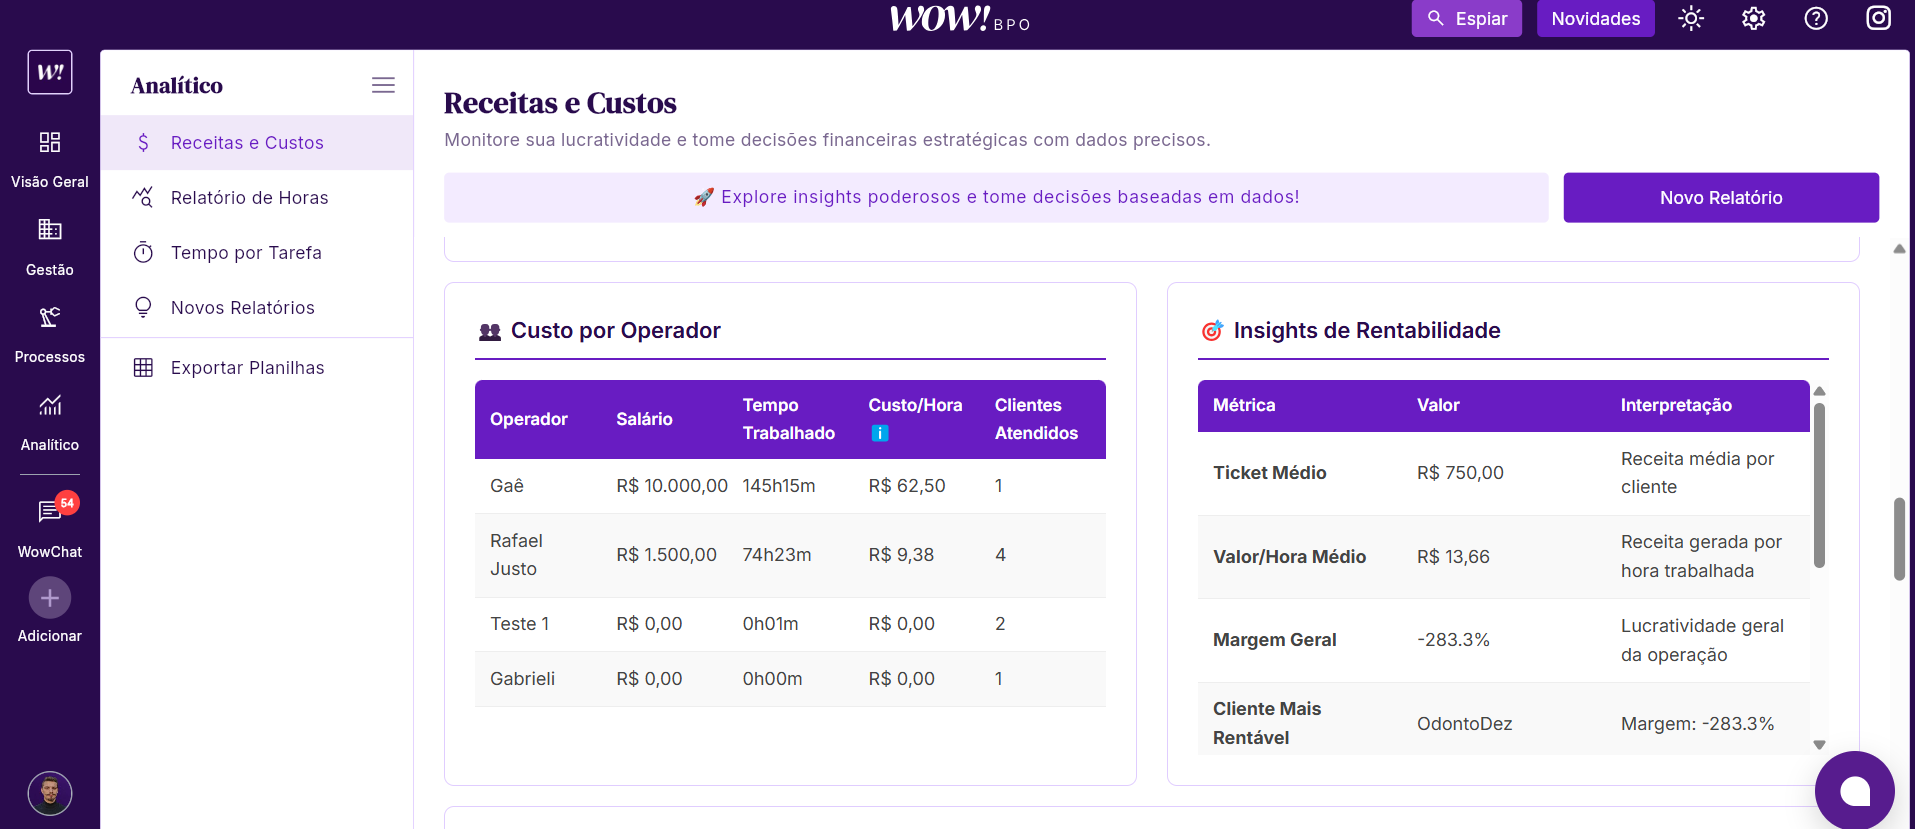Click the Novo Relatório button

pyautogui.click(x=1721, y=198)
